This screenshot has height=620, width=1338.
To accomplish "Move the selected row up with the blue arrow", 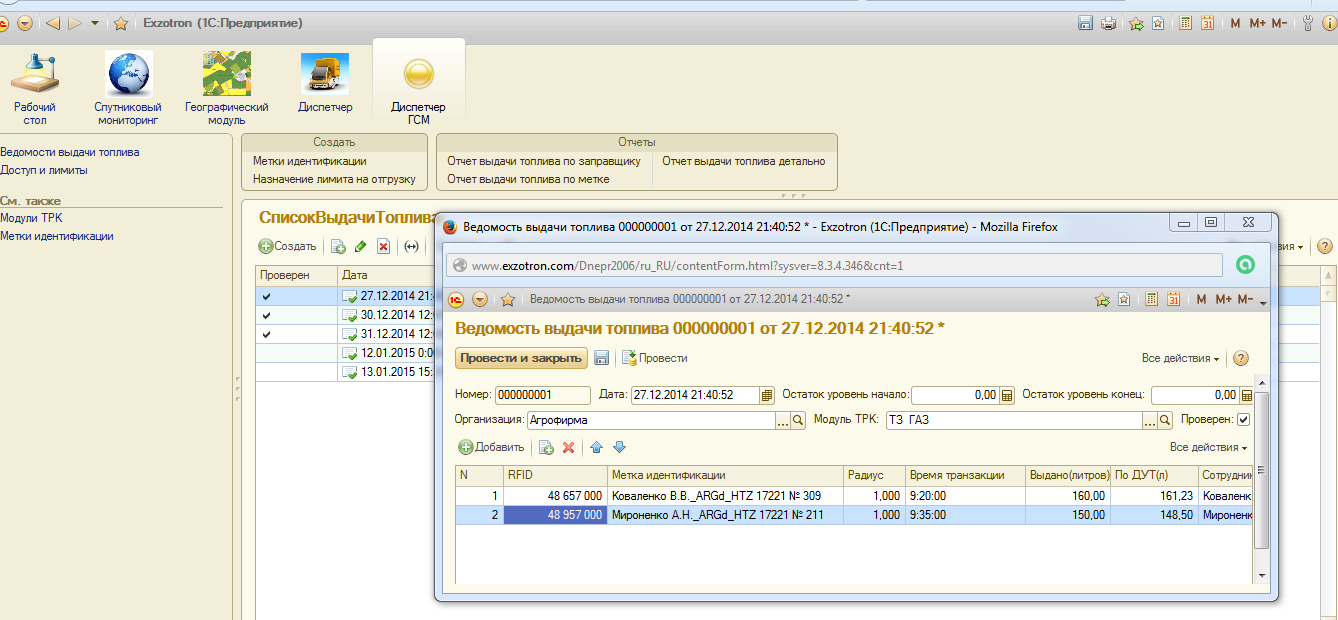I will (x=597, y=447).
